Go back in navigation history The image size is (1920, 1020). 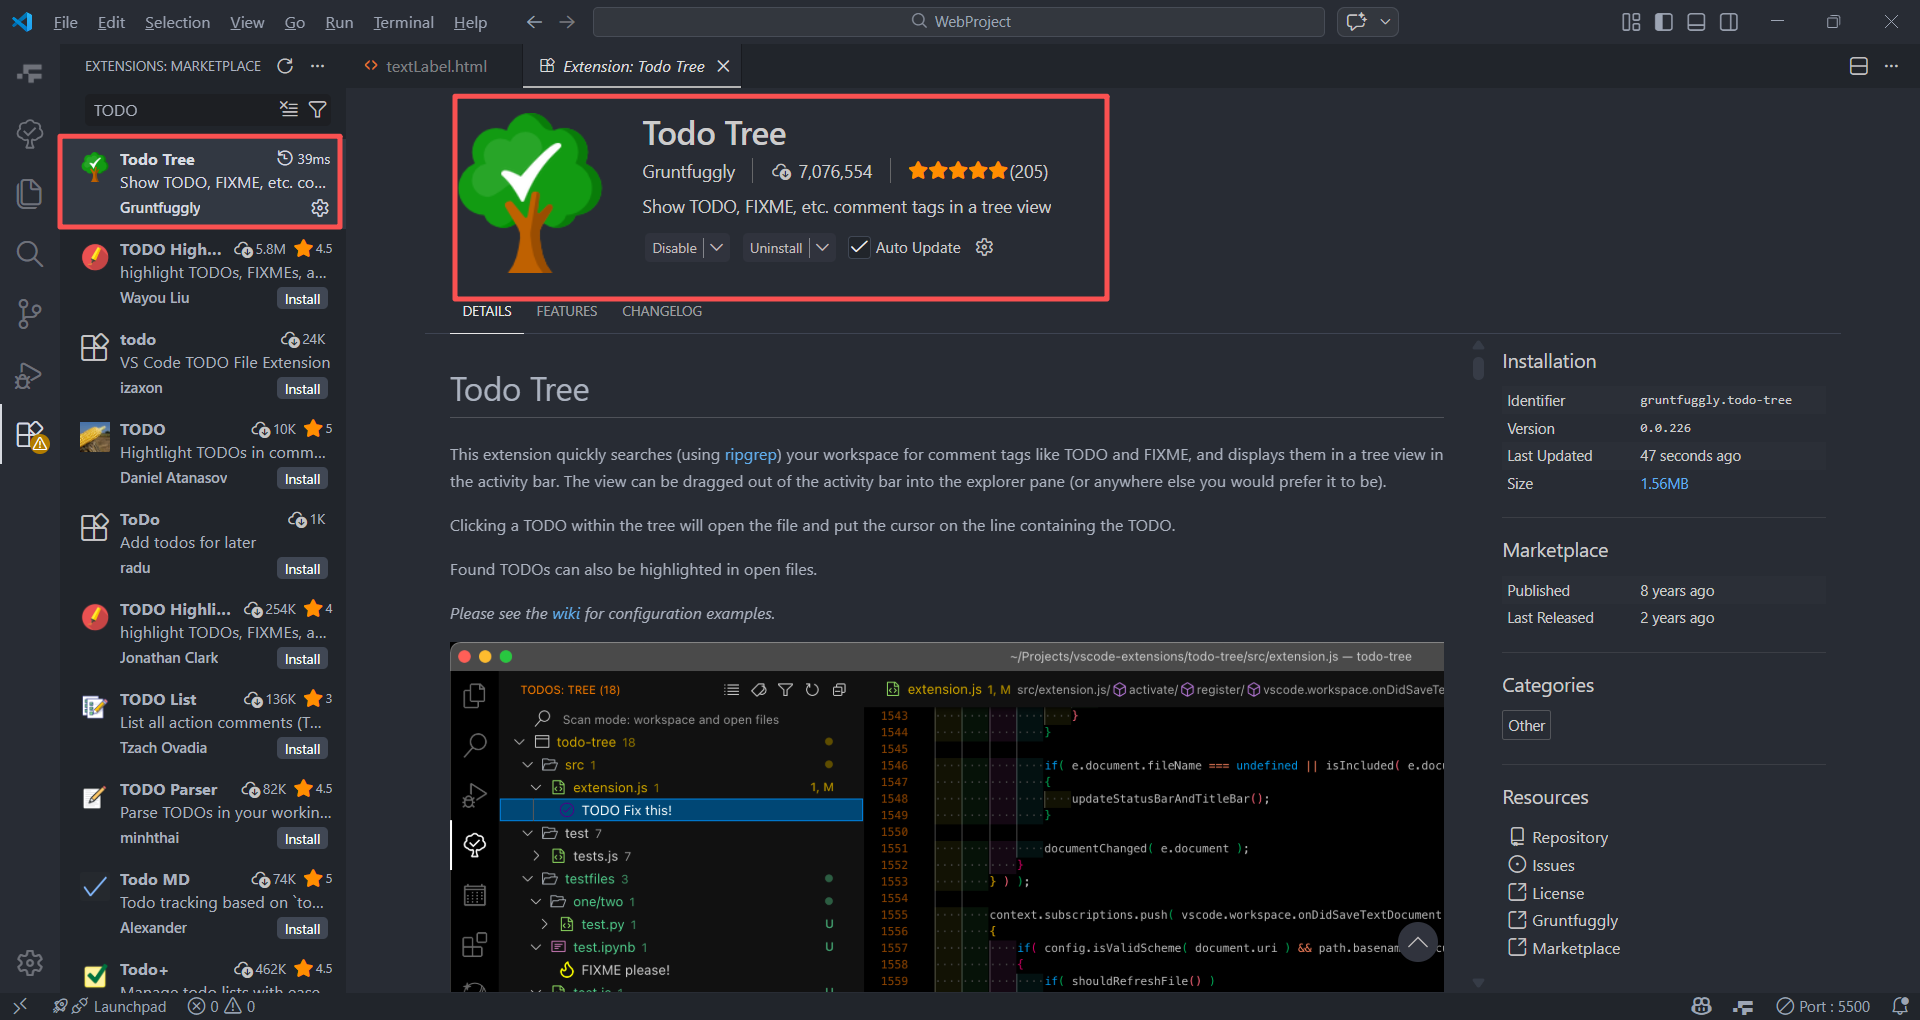coord(534,22)
